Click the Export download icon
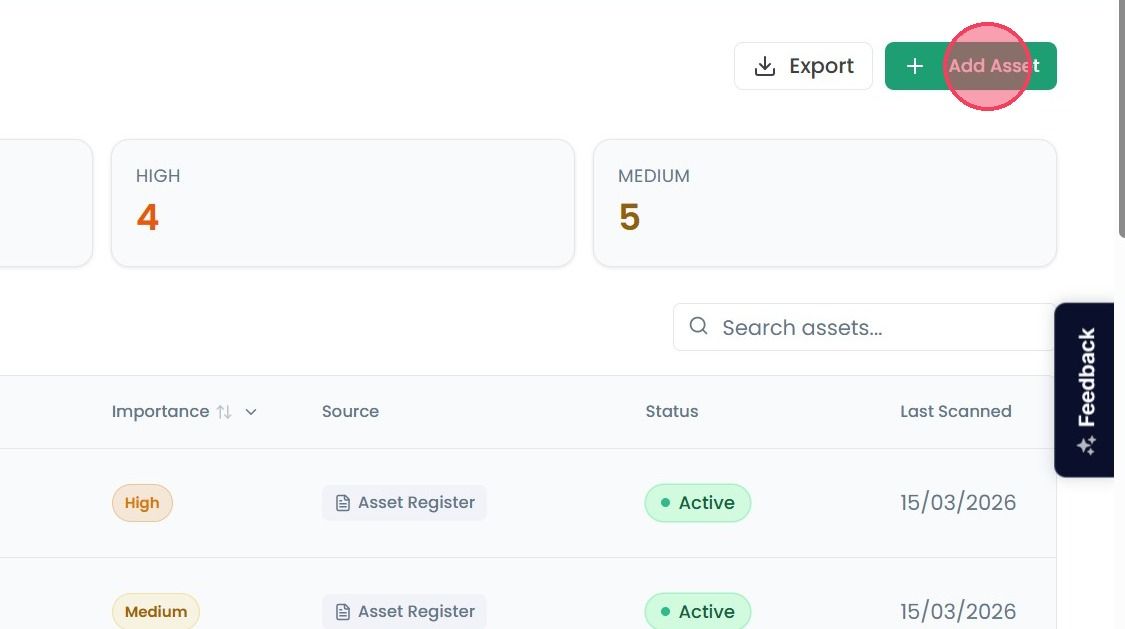Viewport: 1125px width, 629px height. (x=765, y=66)
